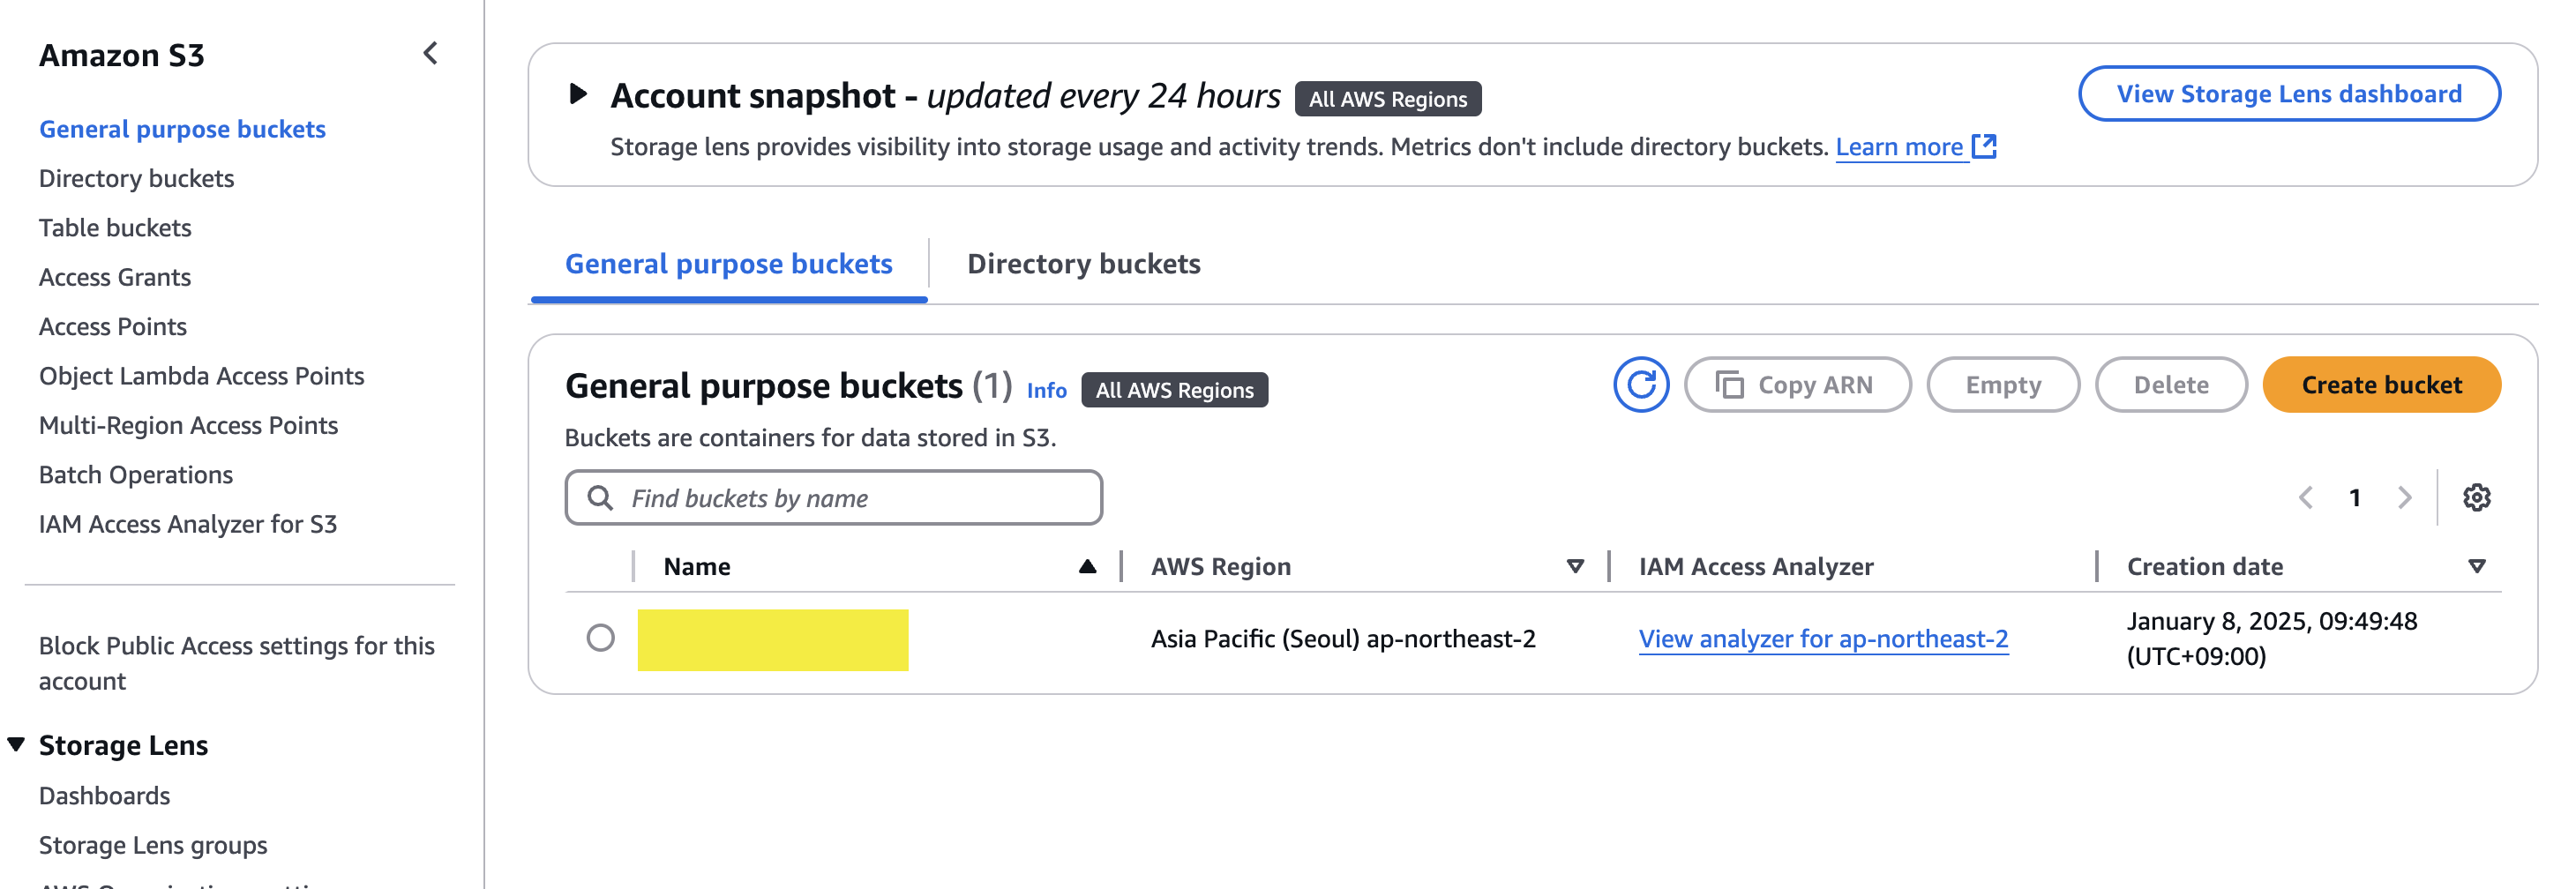Sort by Creation date column arrow
The width and height of the screenshot is (2576, 889).
coord(2476,567)
